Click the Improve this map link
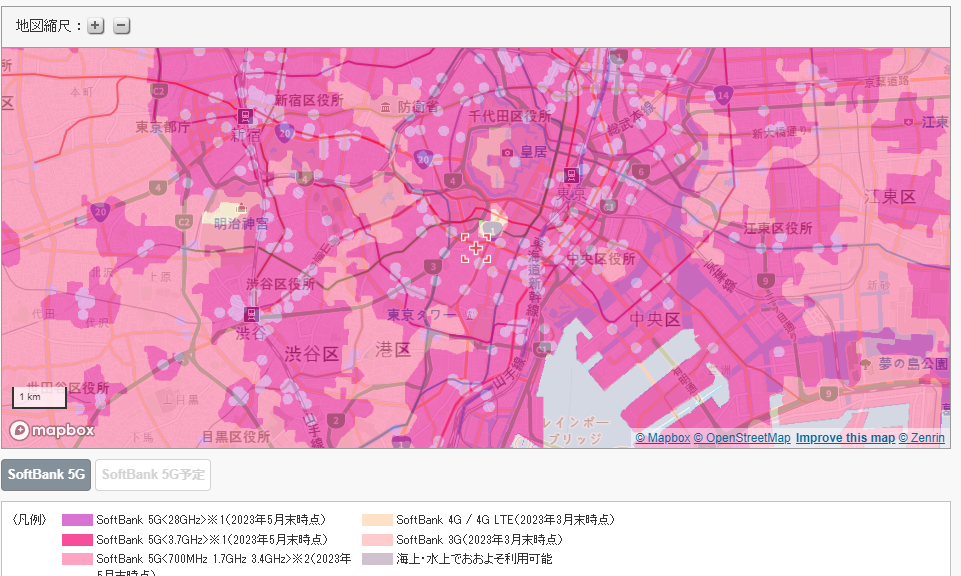This screenshot has height=576, width=961. pyautogui.click(x=845, y=438)
